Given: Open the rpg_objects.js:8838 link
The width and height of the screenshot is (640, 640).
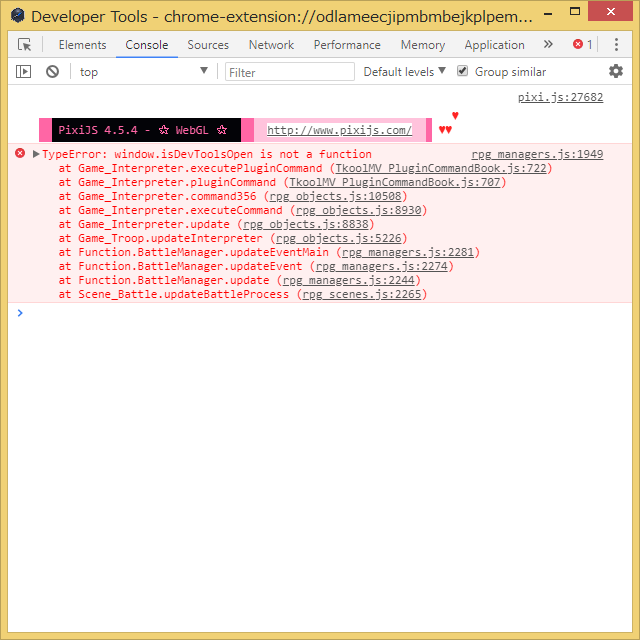Looking at the screenshot, I should 306,224.
